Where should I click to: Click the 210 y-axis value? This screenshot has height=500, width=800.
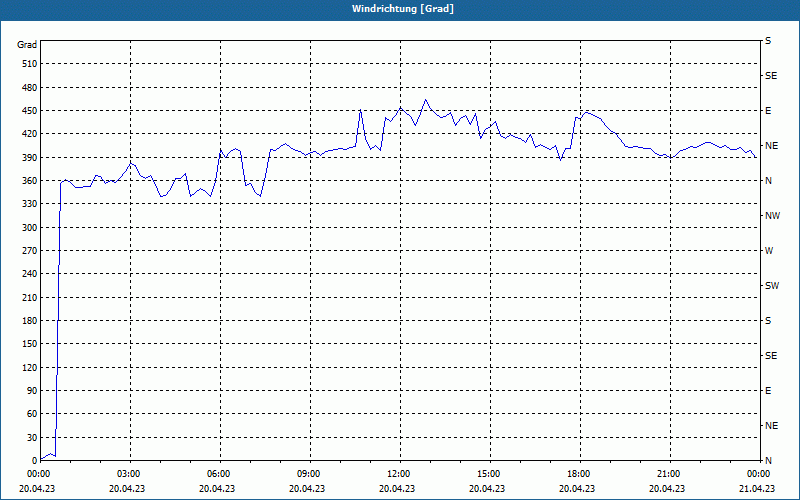[x=30, y=297]
